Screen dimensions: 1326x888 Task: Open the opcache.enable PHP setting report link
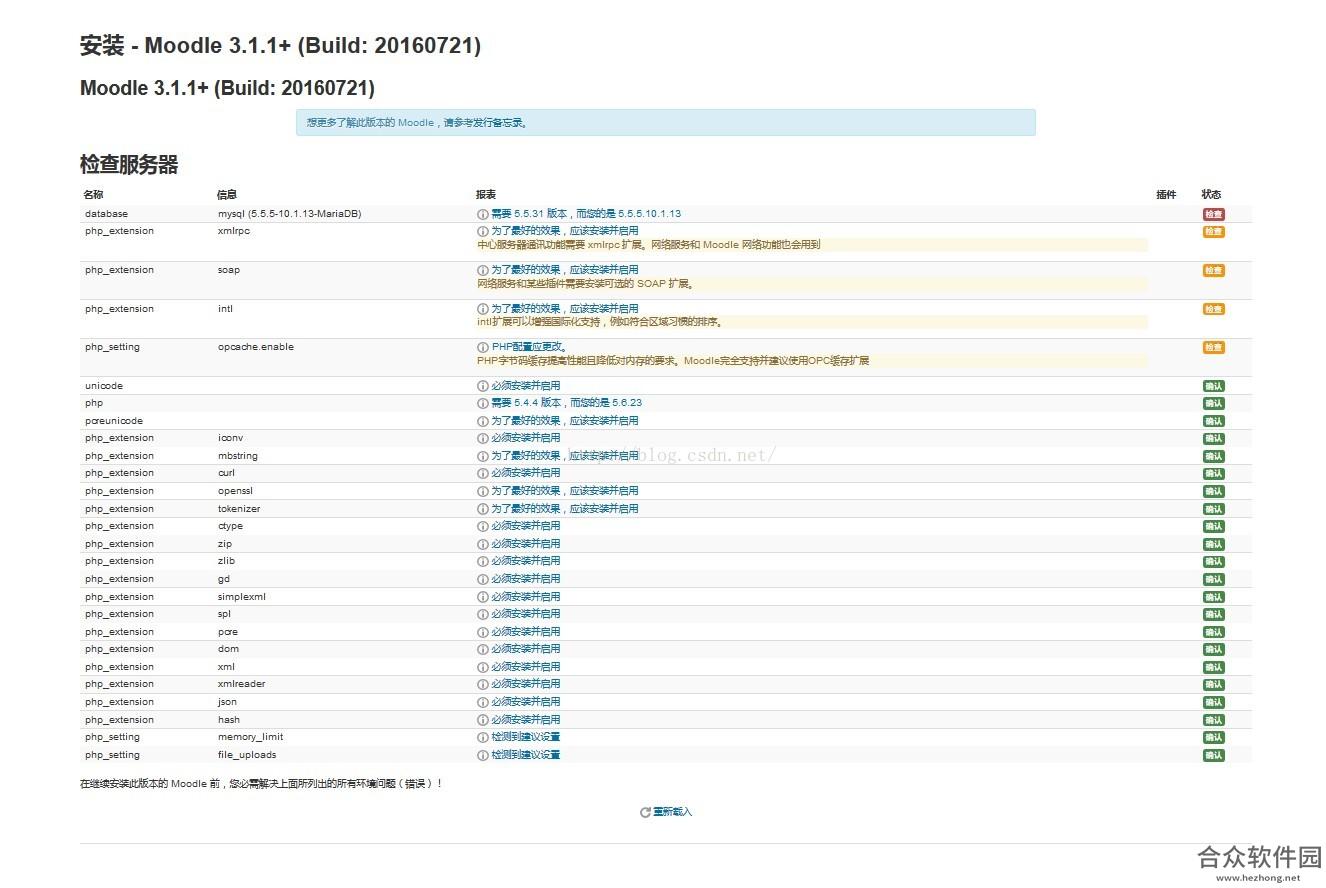pos(530,347)
